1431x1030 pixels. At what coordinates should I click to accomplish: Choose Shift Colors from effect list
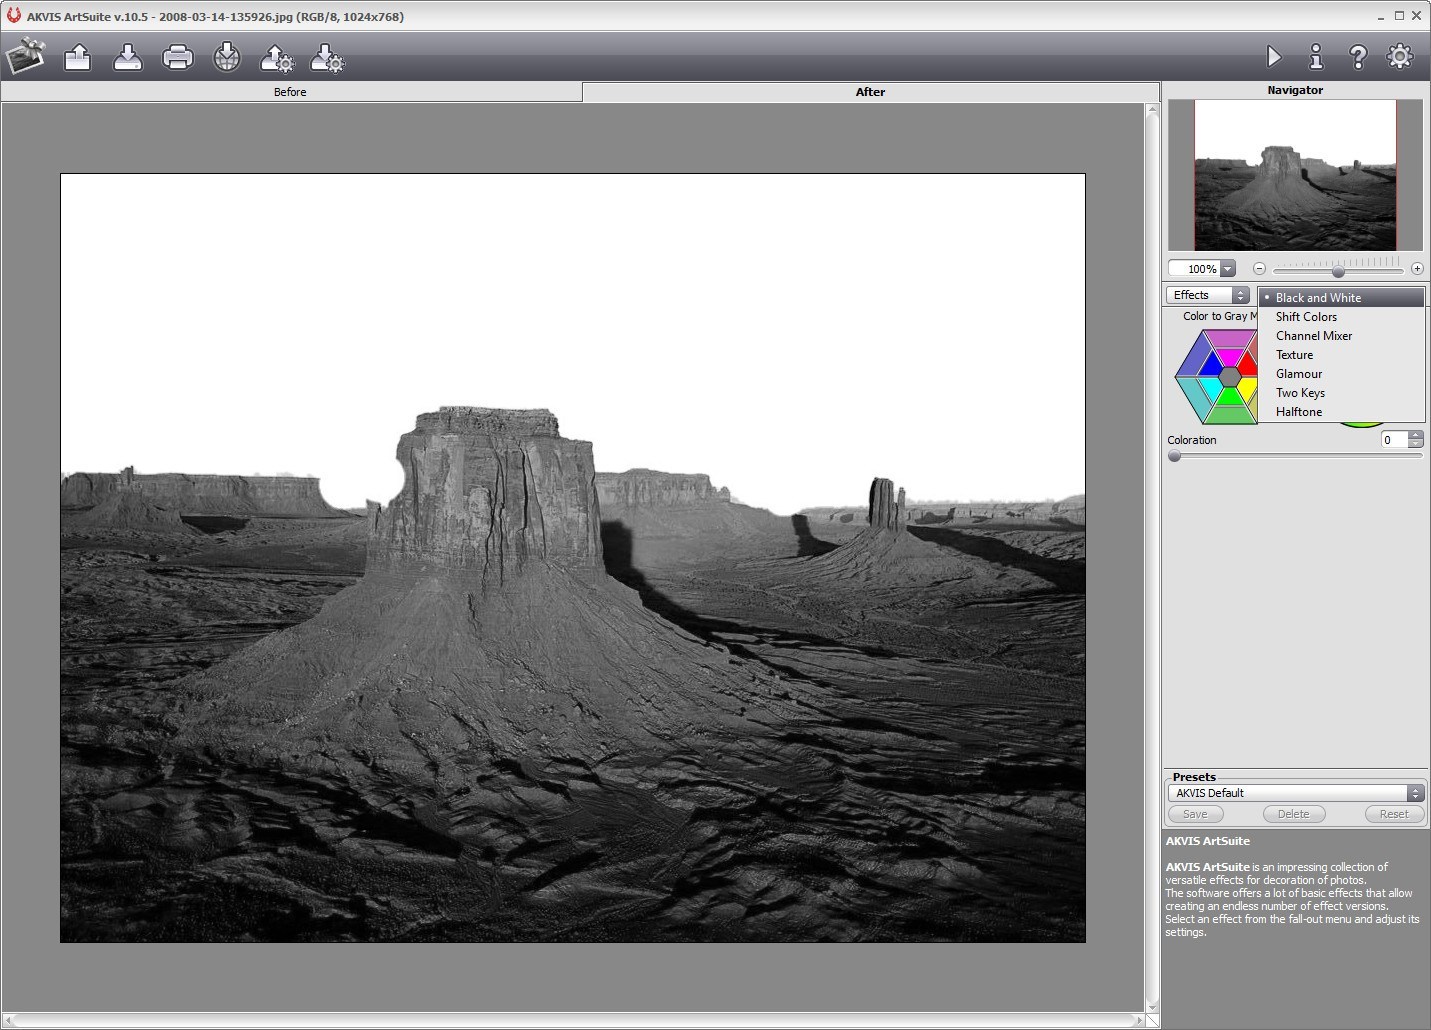(x=1341, y=317)
